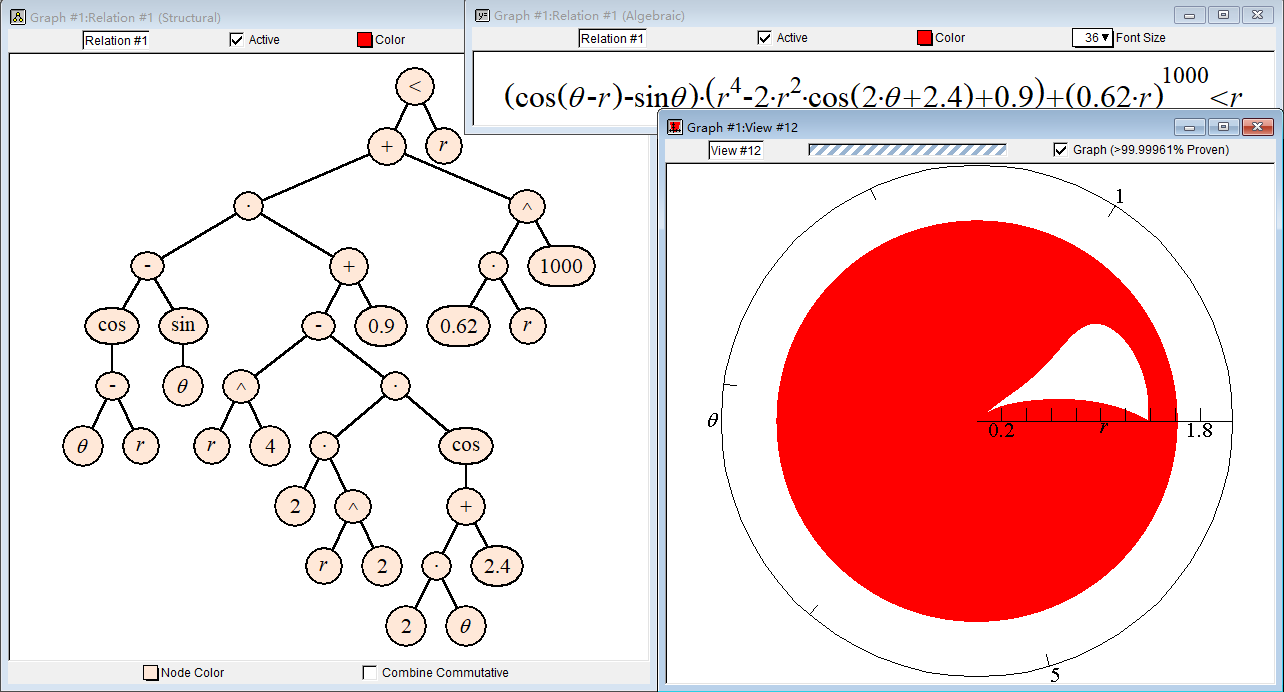Screen dimensions: 1284x692
Task: Select the '1000' exponent node
Action: click(x=562, y=266)
